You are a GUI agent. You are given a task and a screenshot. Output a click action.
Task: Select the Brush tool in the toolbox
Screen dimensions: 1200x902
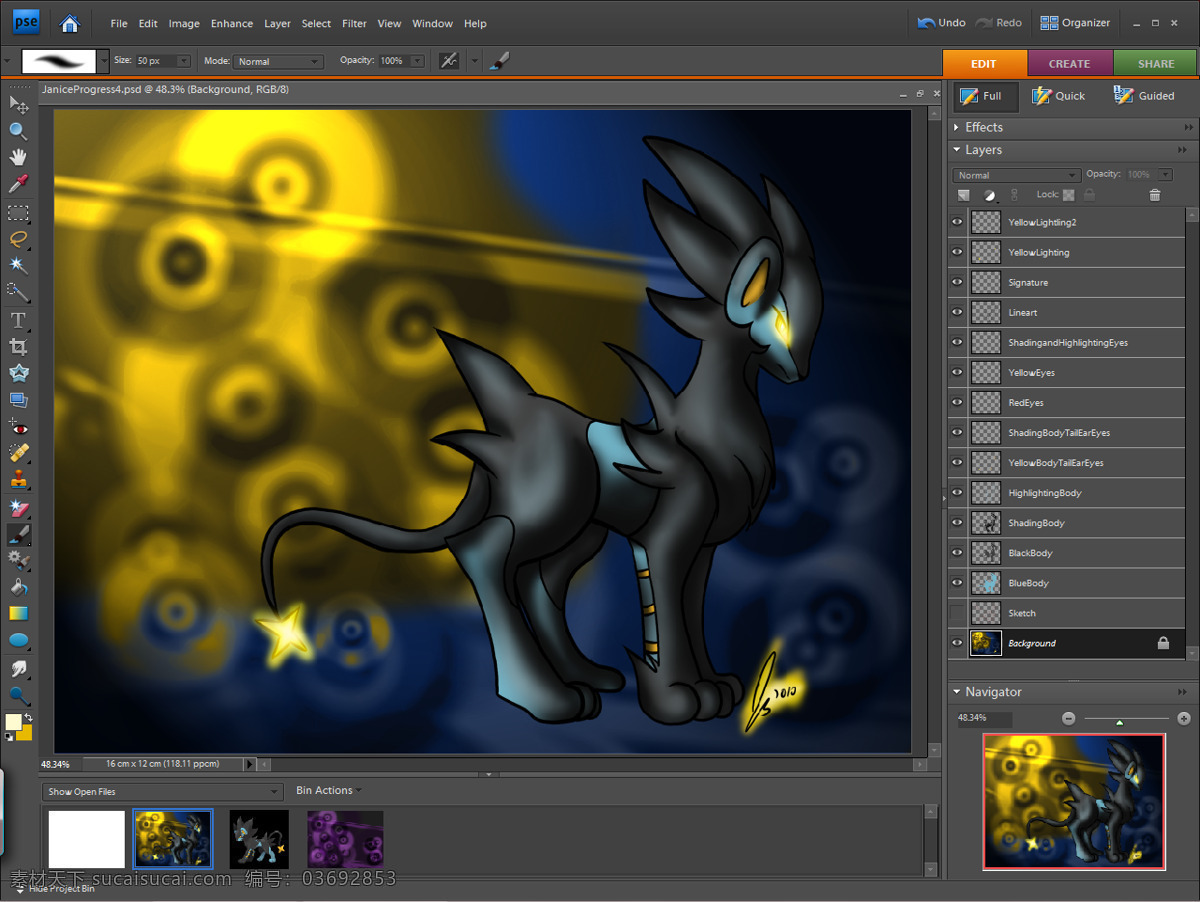pos(18,534)
